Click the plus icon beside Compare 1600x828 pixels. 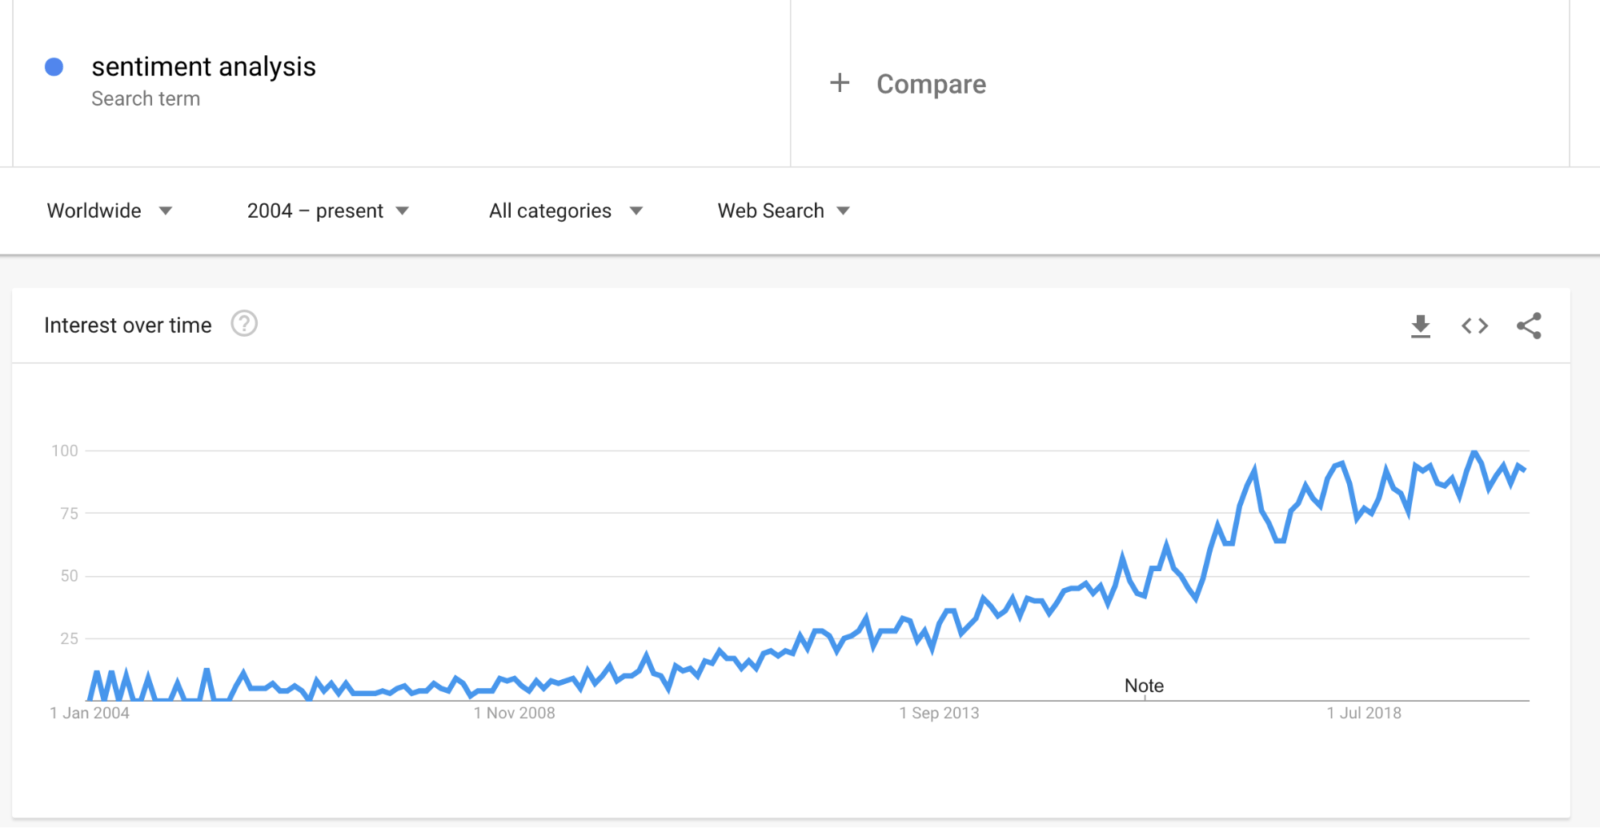coord(839,83)
